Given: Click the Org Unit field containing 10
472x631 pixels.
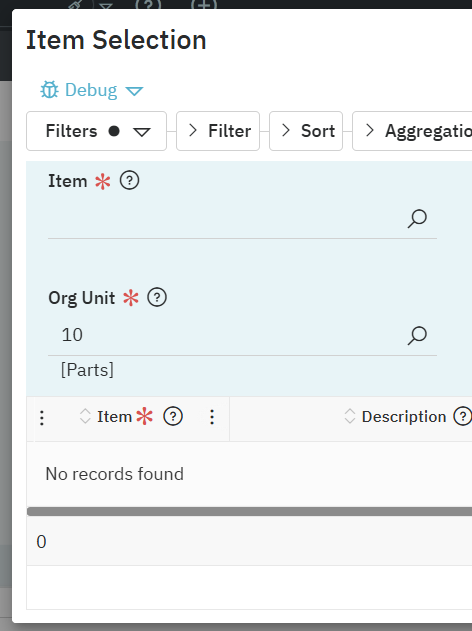Looking at the screenshot, I should [227, 335].
